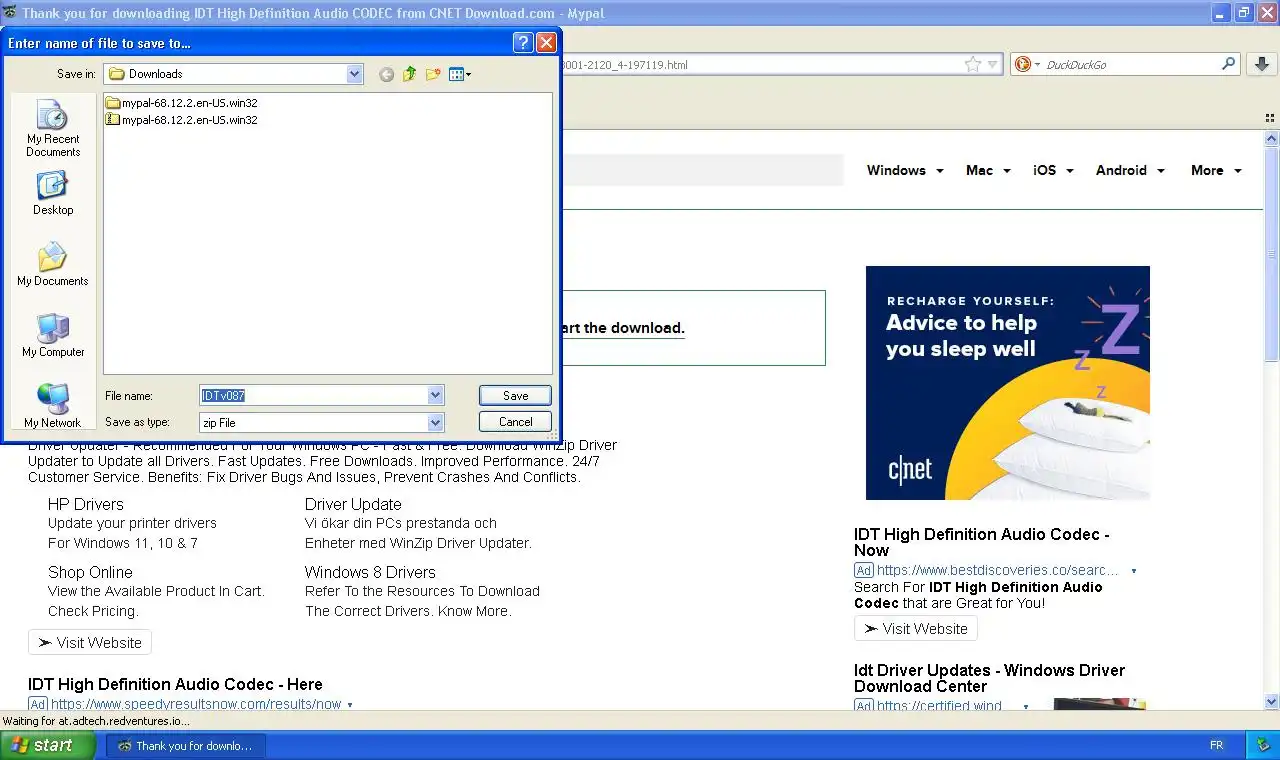This screenshot has height=760, width=1280.
Task: Open the Android category dropdown
Action: 1130,170
